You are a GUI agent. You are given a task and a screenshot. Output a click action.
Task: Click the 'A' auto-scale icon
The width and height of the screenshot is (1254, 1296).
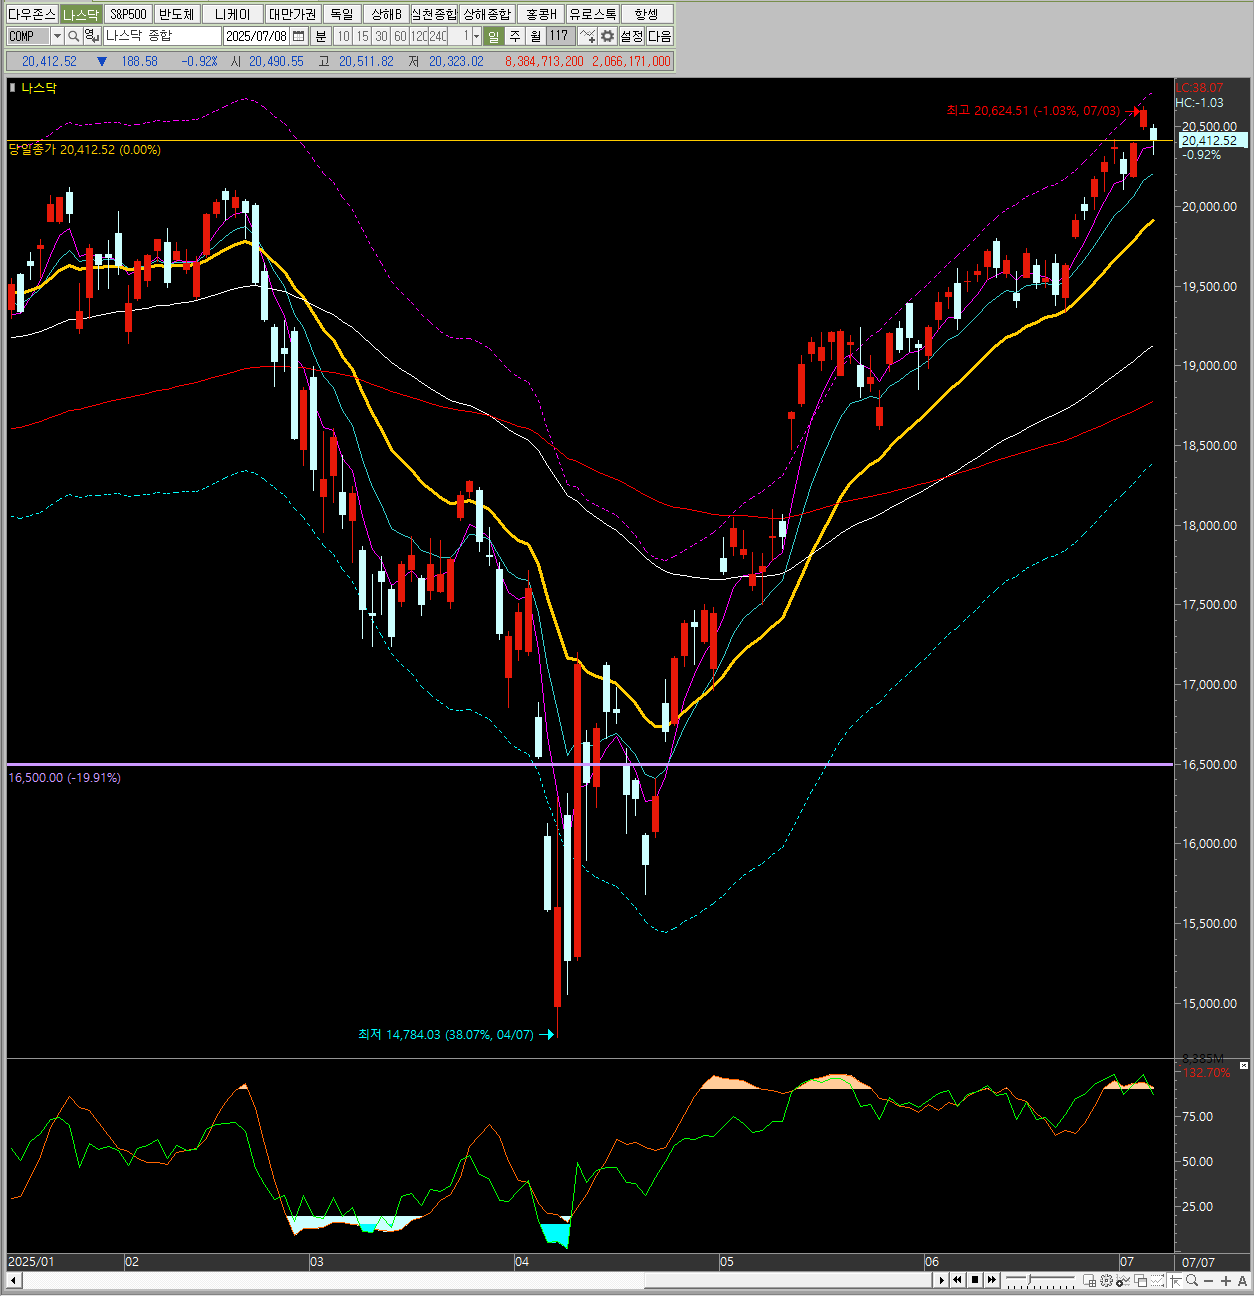pos(1242,1281)
